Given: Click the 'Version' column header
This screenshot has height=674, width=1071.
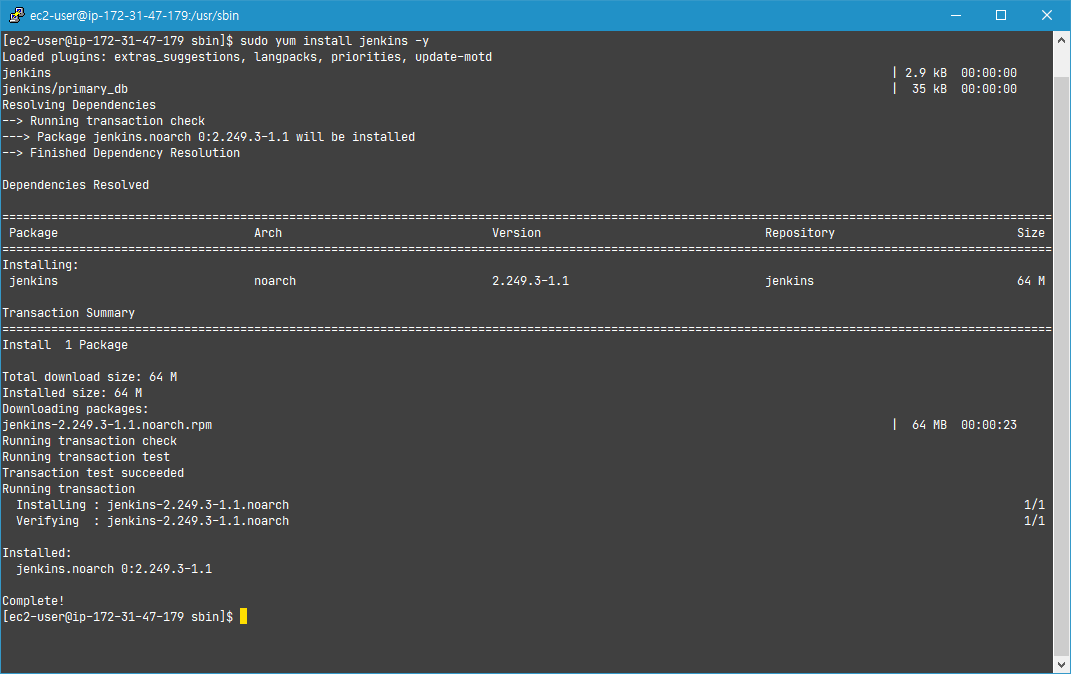Looking at the screenshot, I should [516, 233].
